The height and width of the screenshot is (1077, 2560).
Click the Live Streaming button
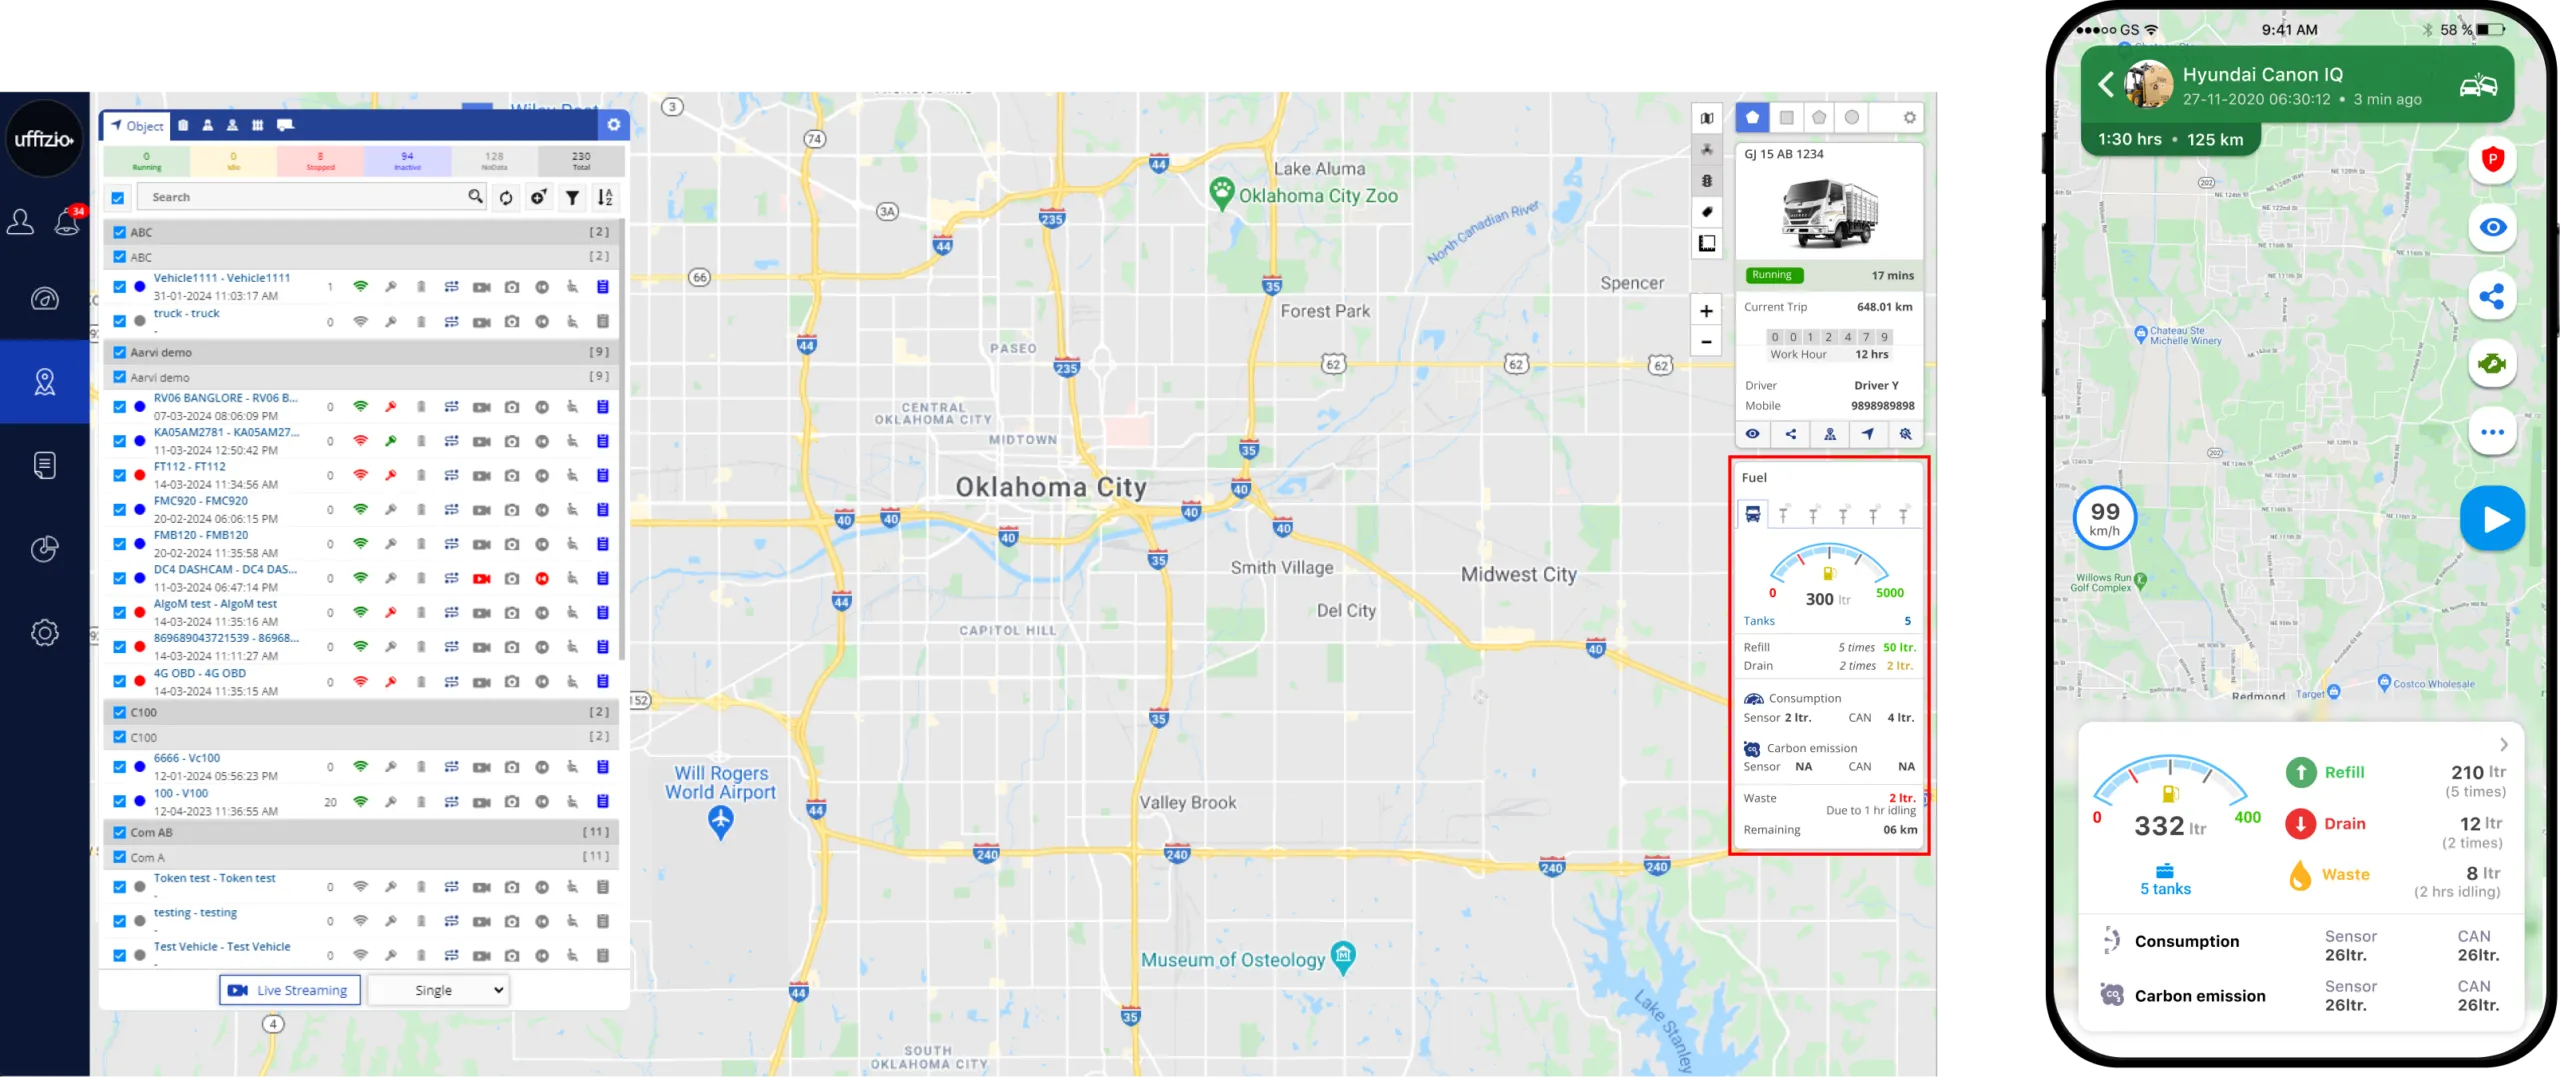click(x=290, y=990)
